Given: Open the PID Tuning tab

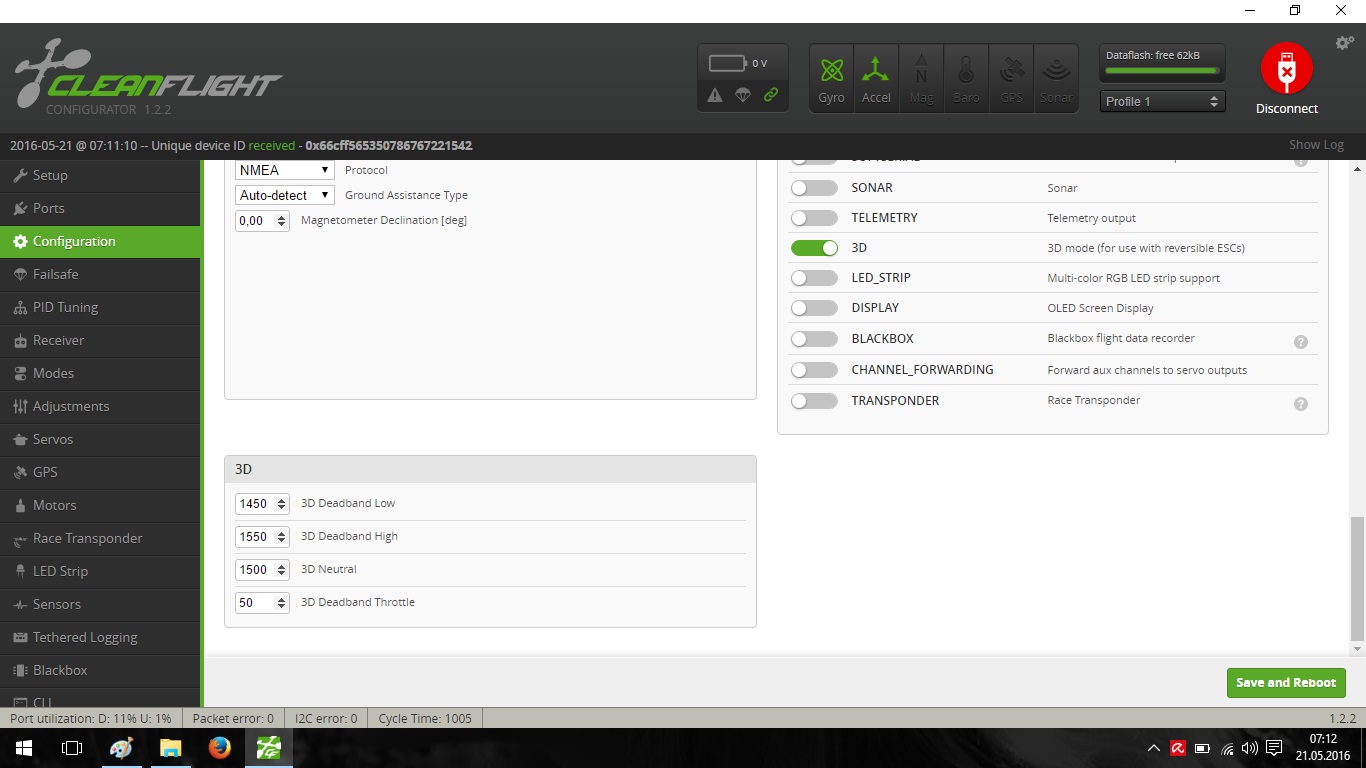Looking at the screenshot, I should tap(65, 307).
